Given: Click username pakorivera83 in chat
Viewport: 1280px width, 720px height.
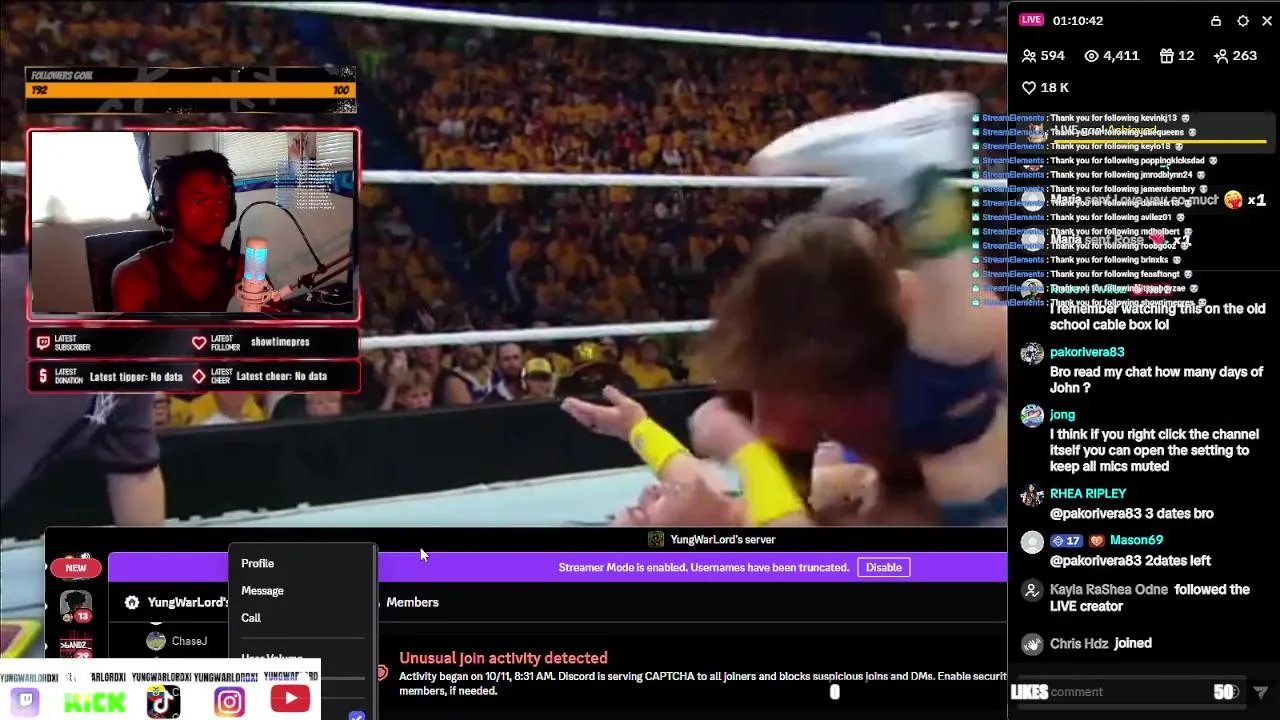Looking at the screenshot, I should pos(1087,352).
